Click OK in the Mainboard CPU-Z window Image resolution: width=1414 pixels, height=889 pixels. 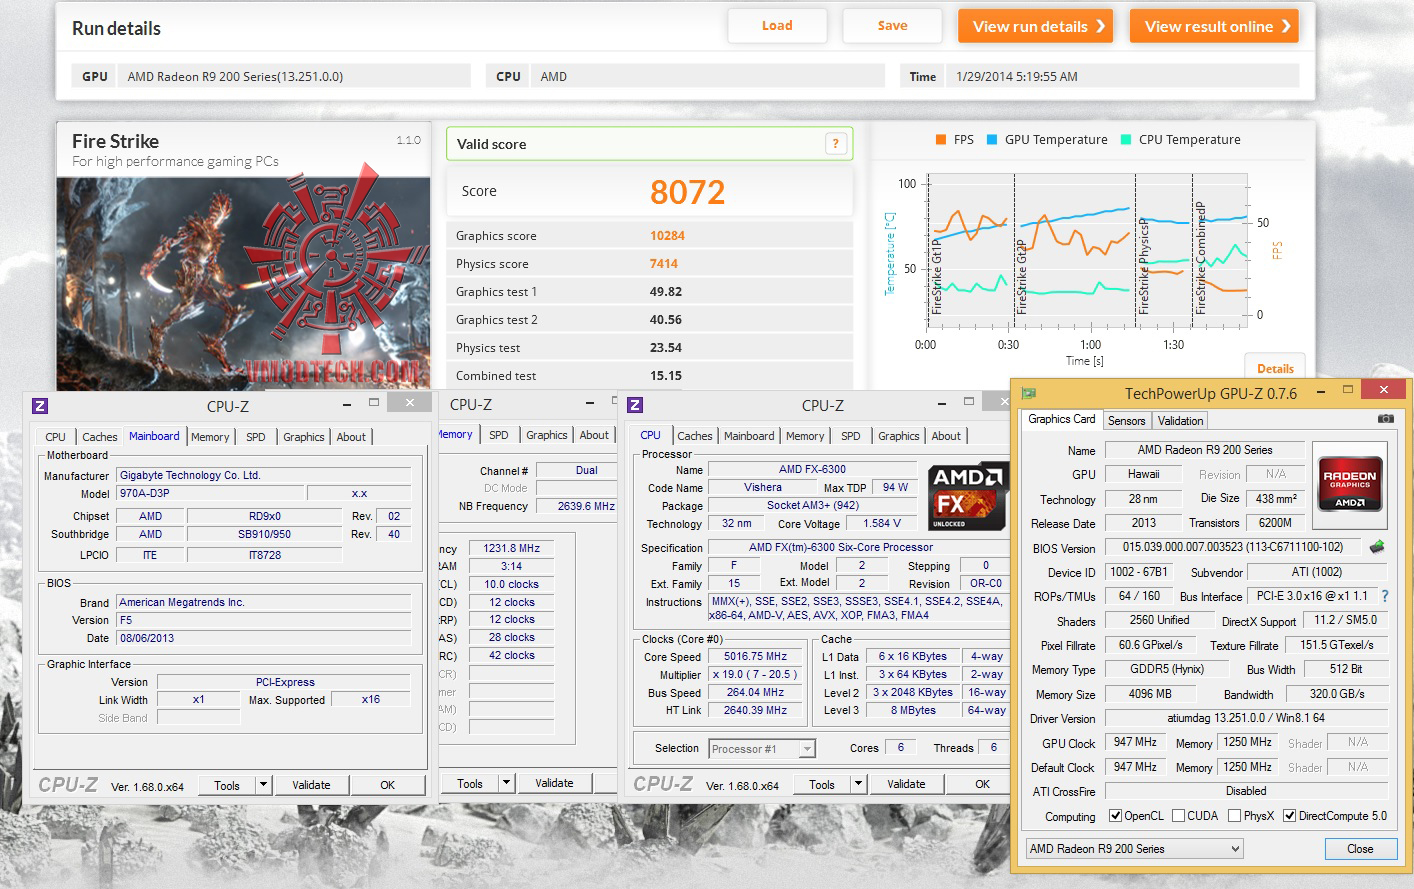tap(387, 785)
